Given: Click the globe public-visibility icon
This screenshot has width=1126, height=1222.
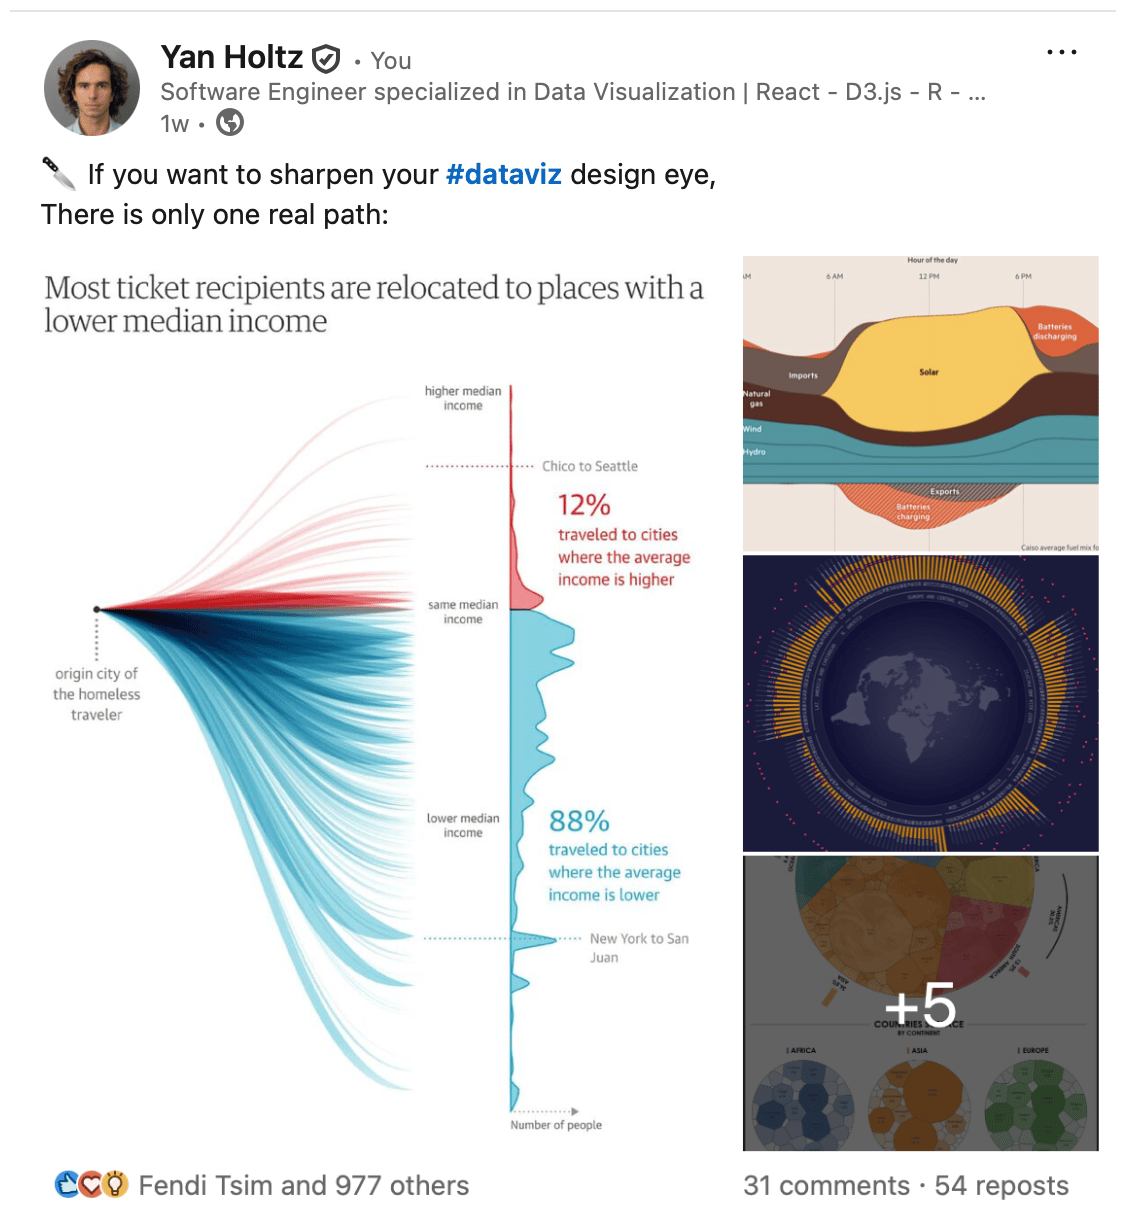Looking at the screenshot, I should 230,123.
